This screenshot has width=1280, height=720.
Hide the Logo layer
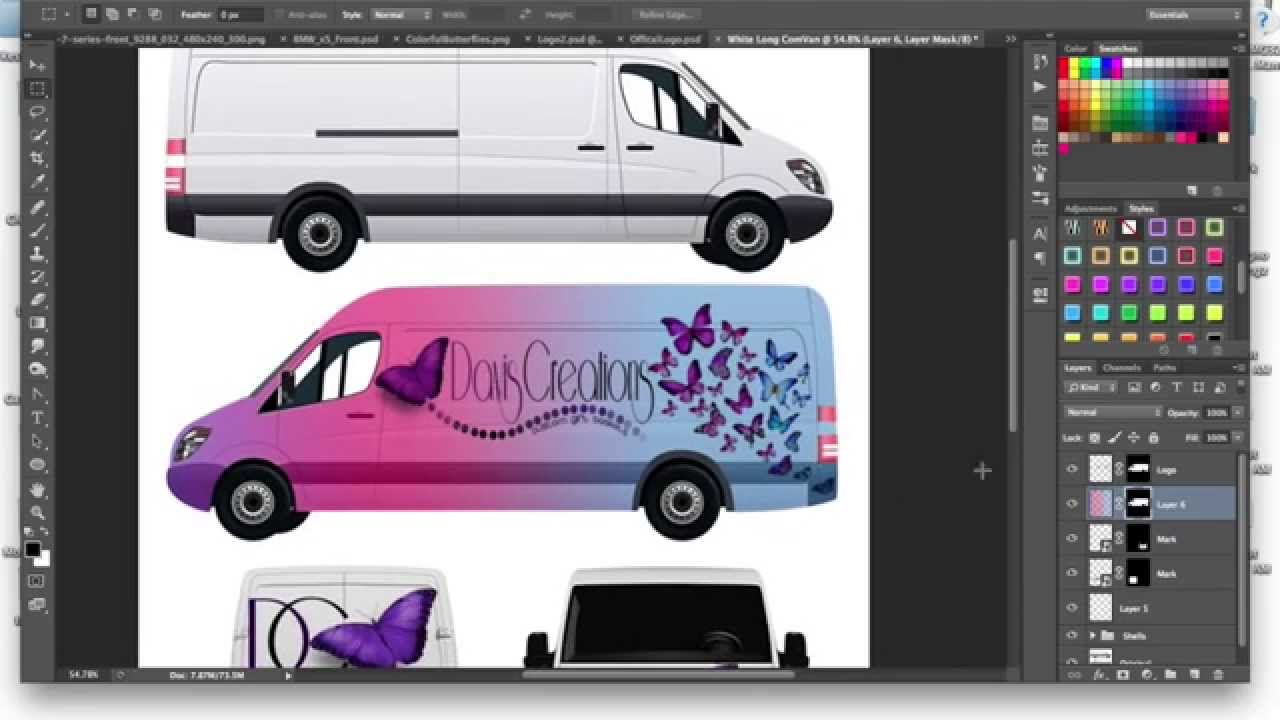click(x=1073, y=469)
